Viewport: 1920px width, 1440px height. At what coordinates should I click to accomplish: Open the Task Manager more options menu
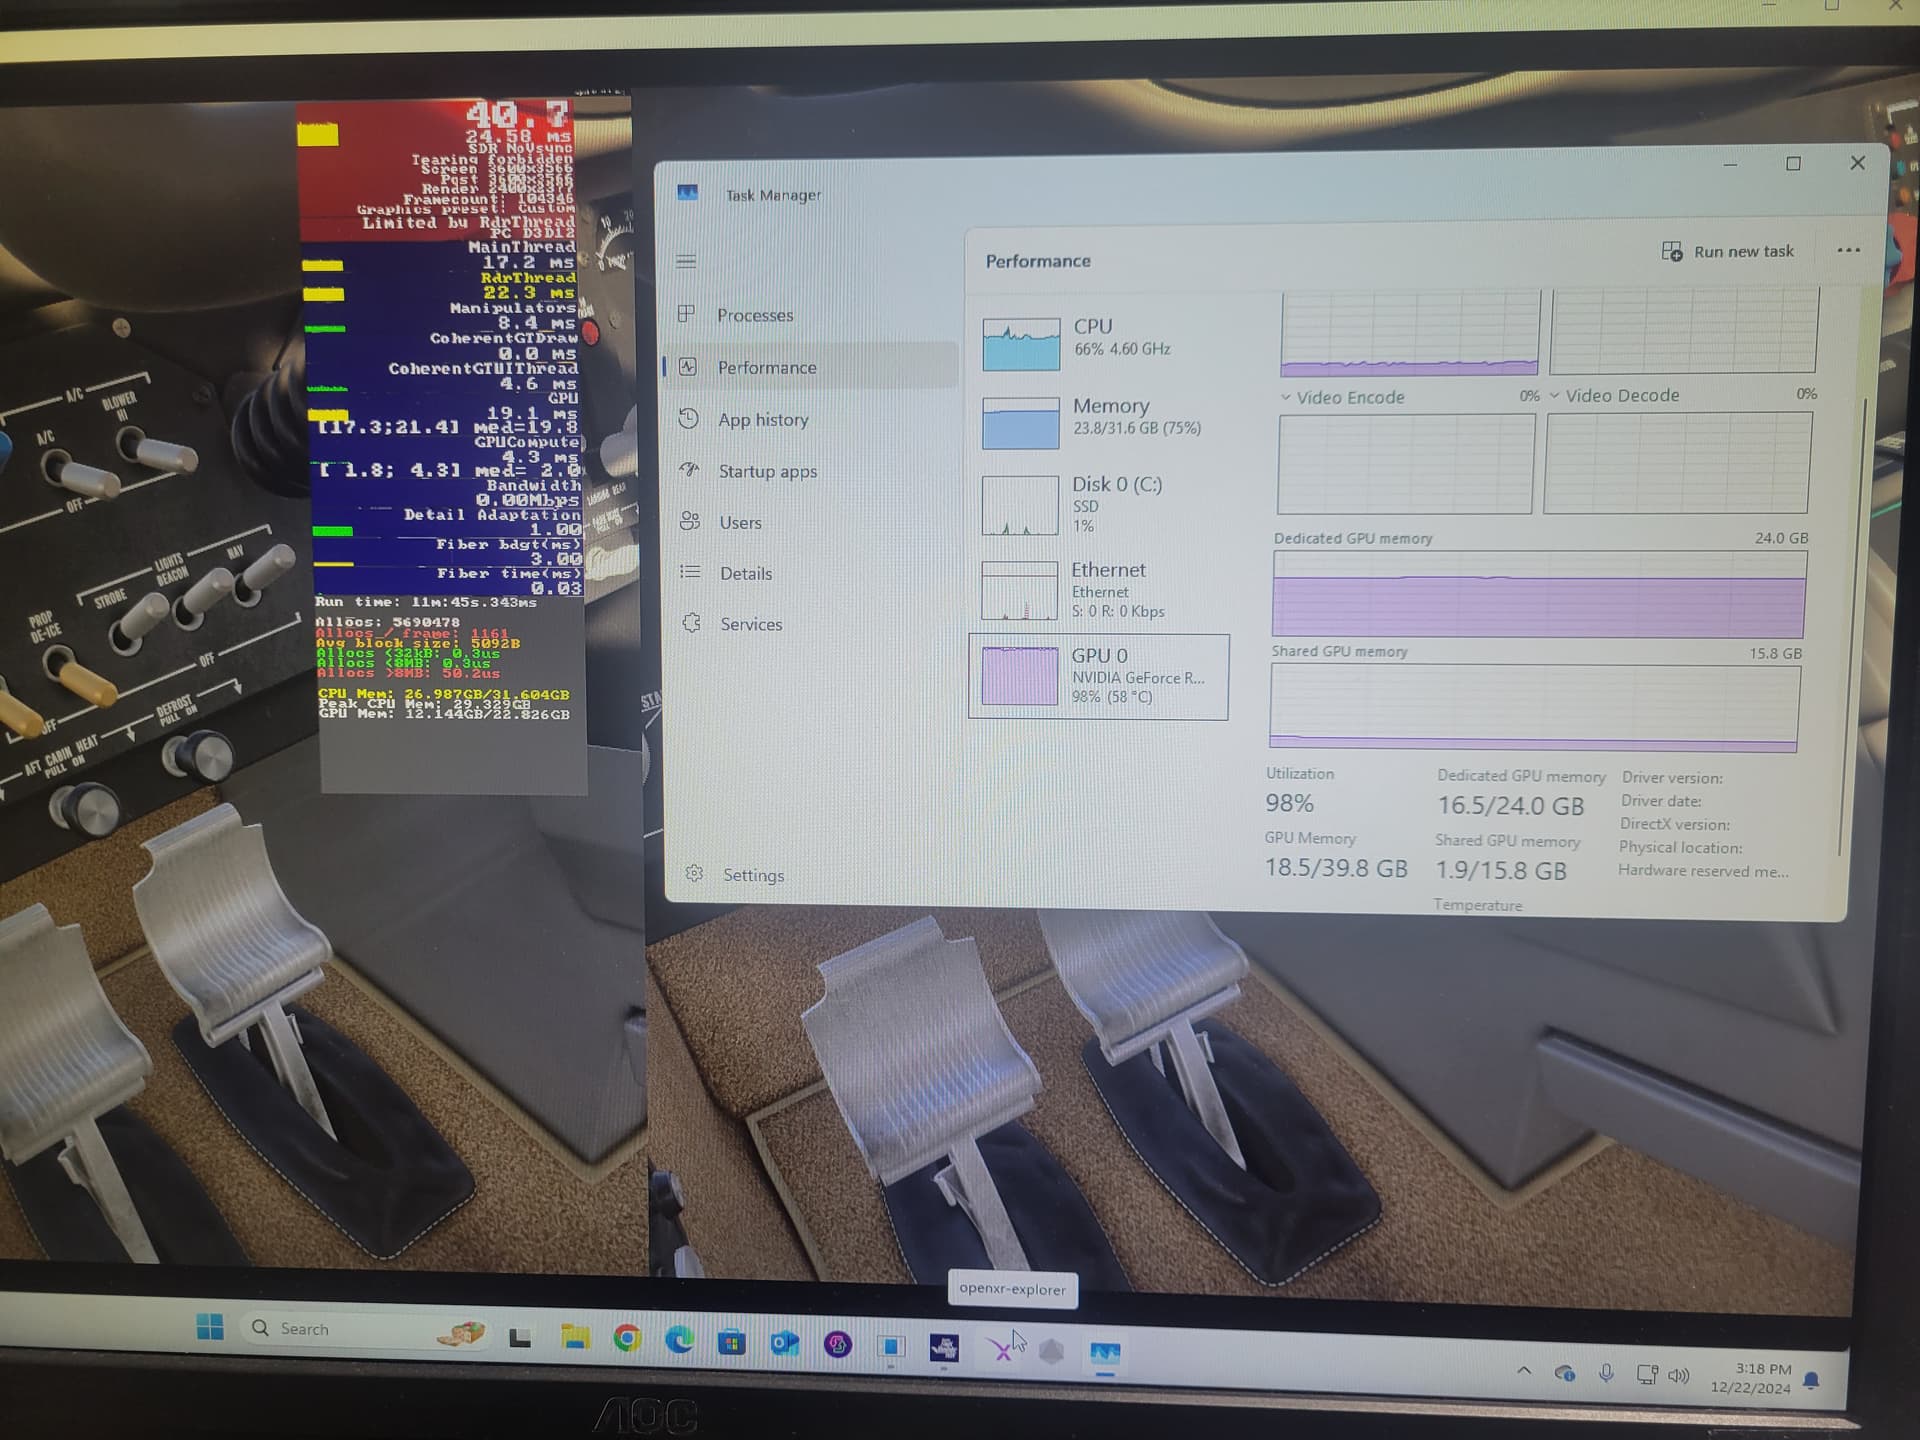[1849, 250]
